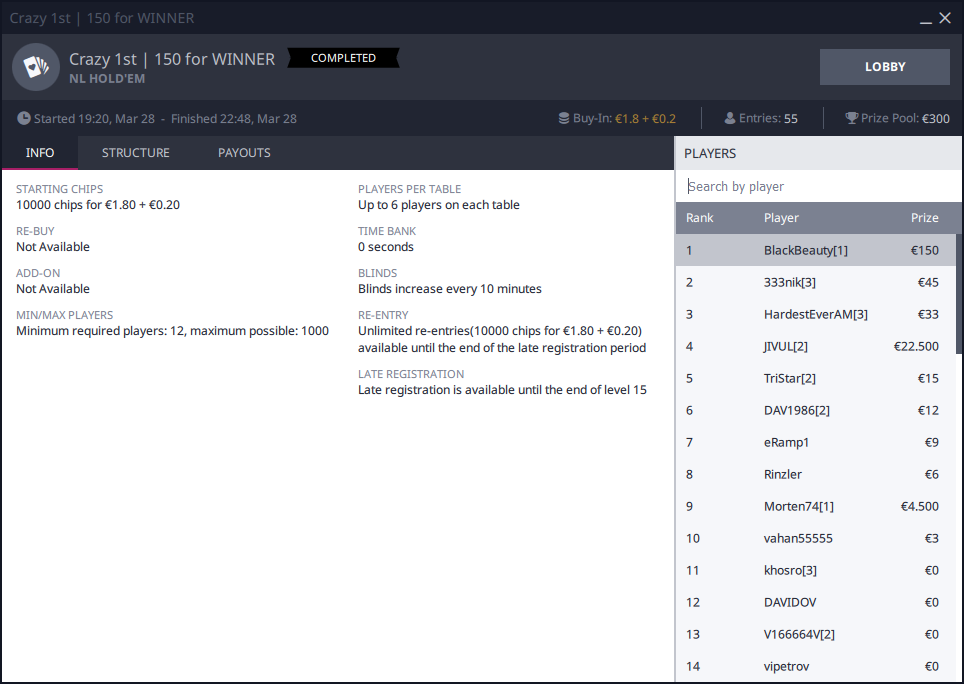Click the €4.500 prize value
Screen dimensions: 964x684
919,506
